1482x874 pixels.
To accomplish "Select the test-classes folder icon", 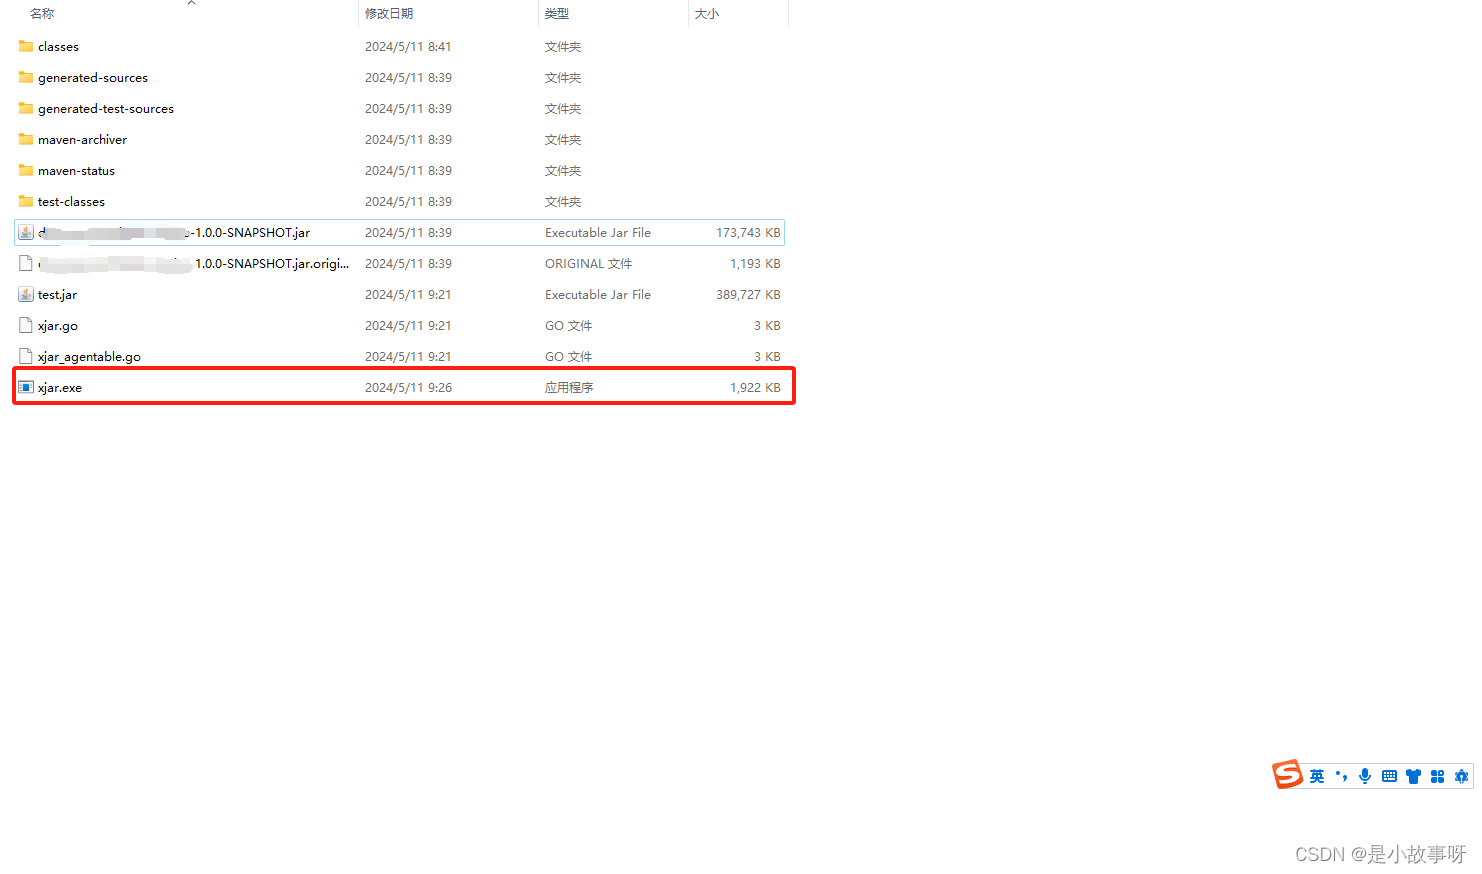I will (x=26, y=201).
